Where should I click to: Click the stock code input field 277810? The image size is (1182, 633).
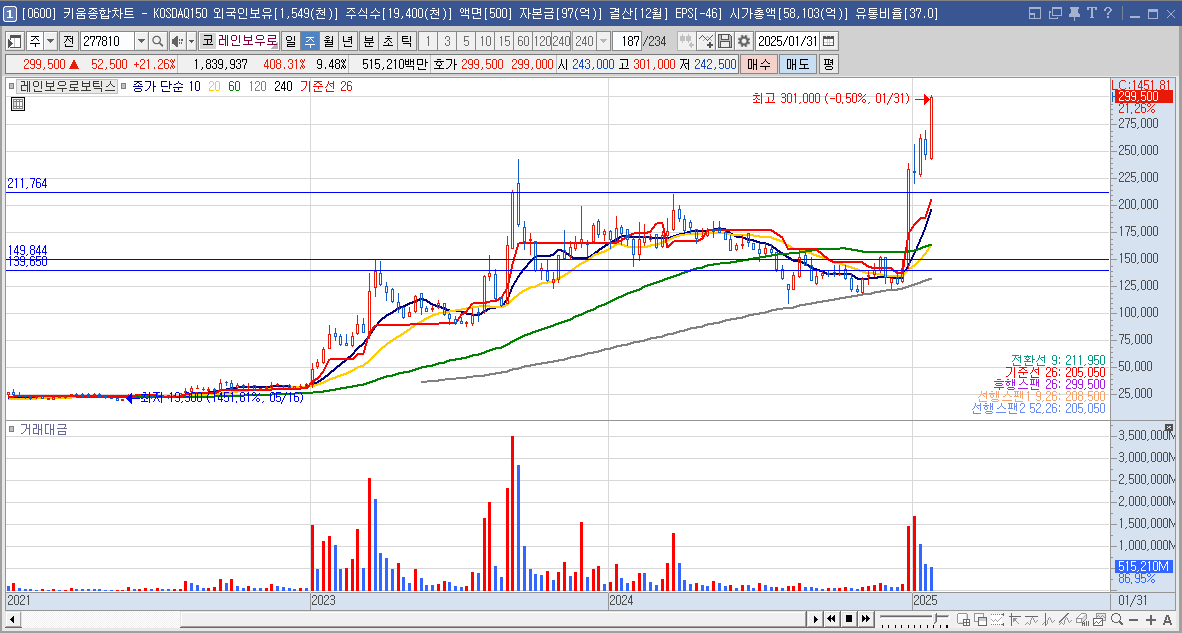pyautogui.click(x=106, y=41)
